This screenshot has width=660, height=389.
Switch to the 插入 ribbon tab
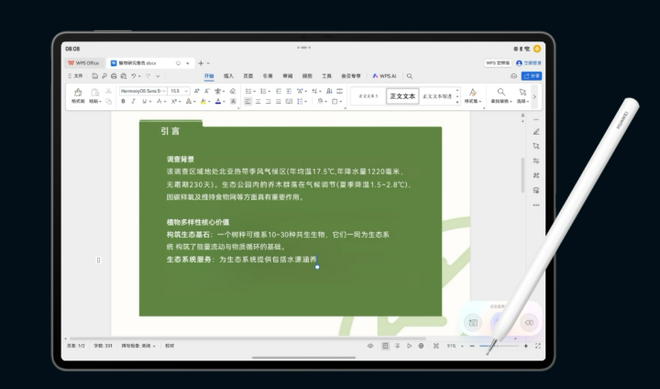[229, 76]
